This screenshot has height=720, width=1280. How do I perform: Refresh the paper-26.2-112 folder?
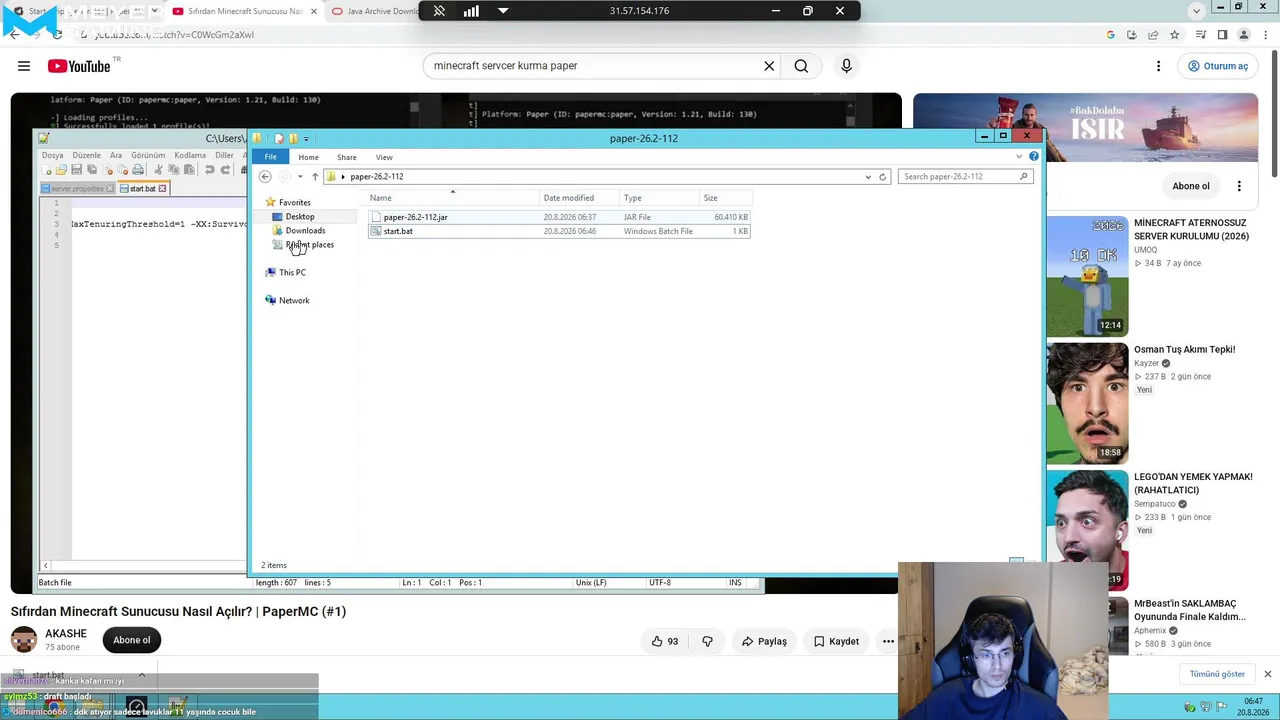(x=882, y=177)
